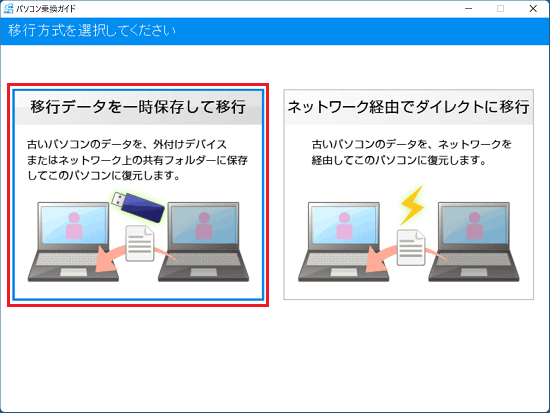
Task: Click the USB flash drive illustration
Action: click(x=138, y=206)
